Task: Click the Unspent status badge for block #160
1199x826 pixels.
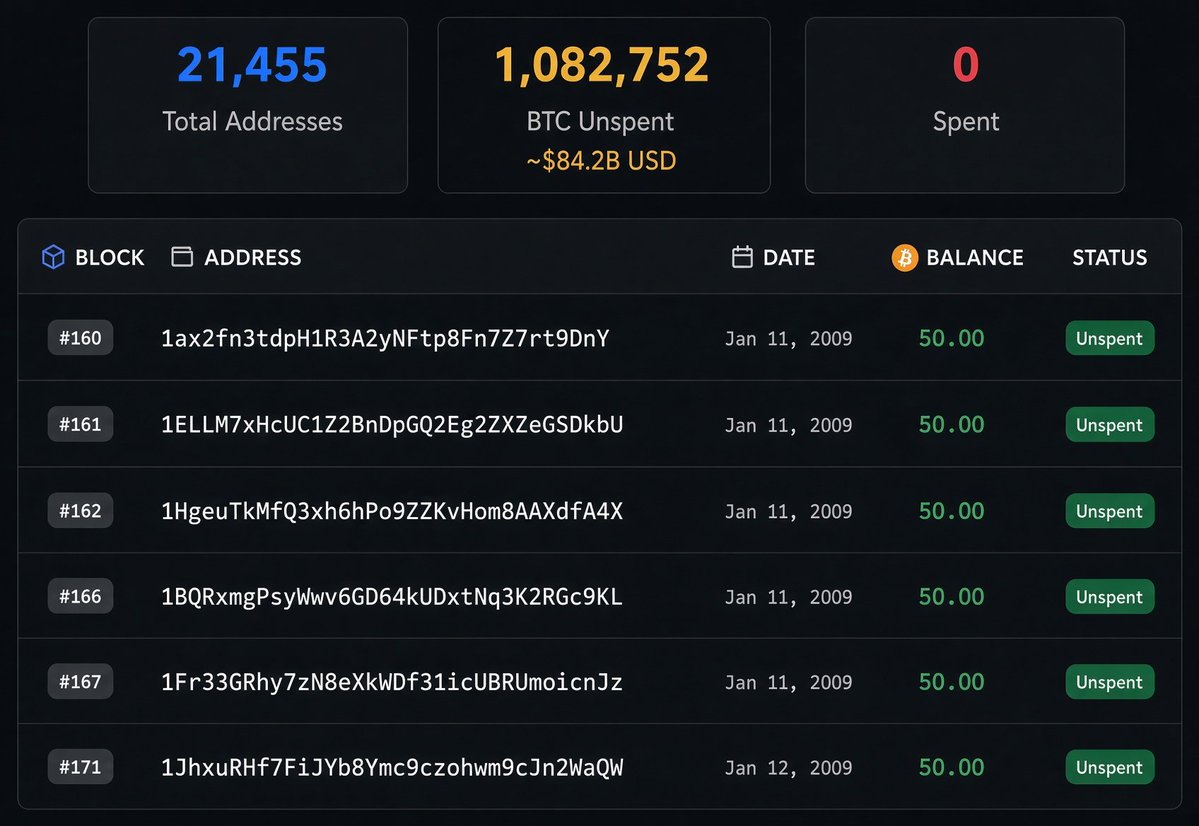Action: [1110, 338]
